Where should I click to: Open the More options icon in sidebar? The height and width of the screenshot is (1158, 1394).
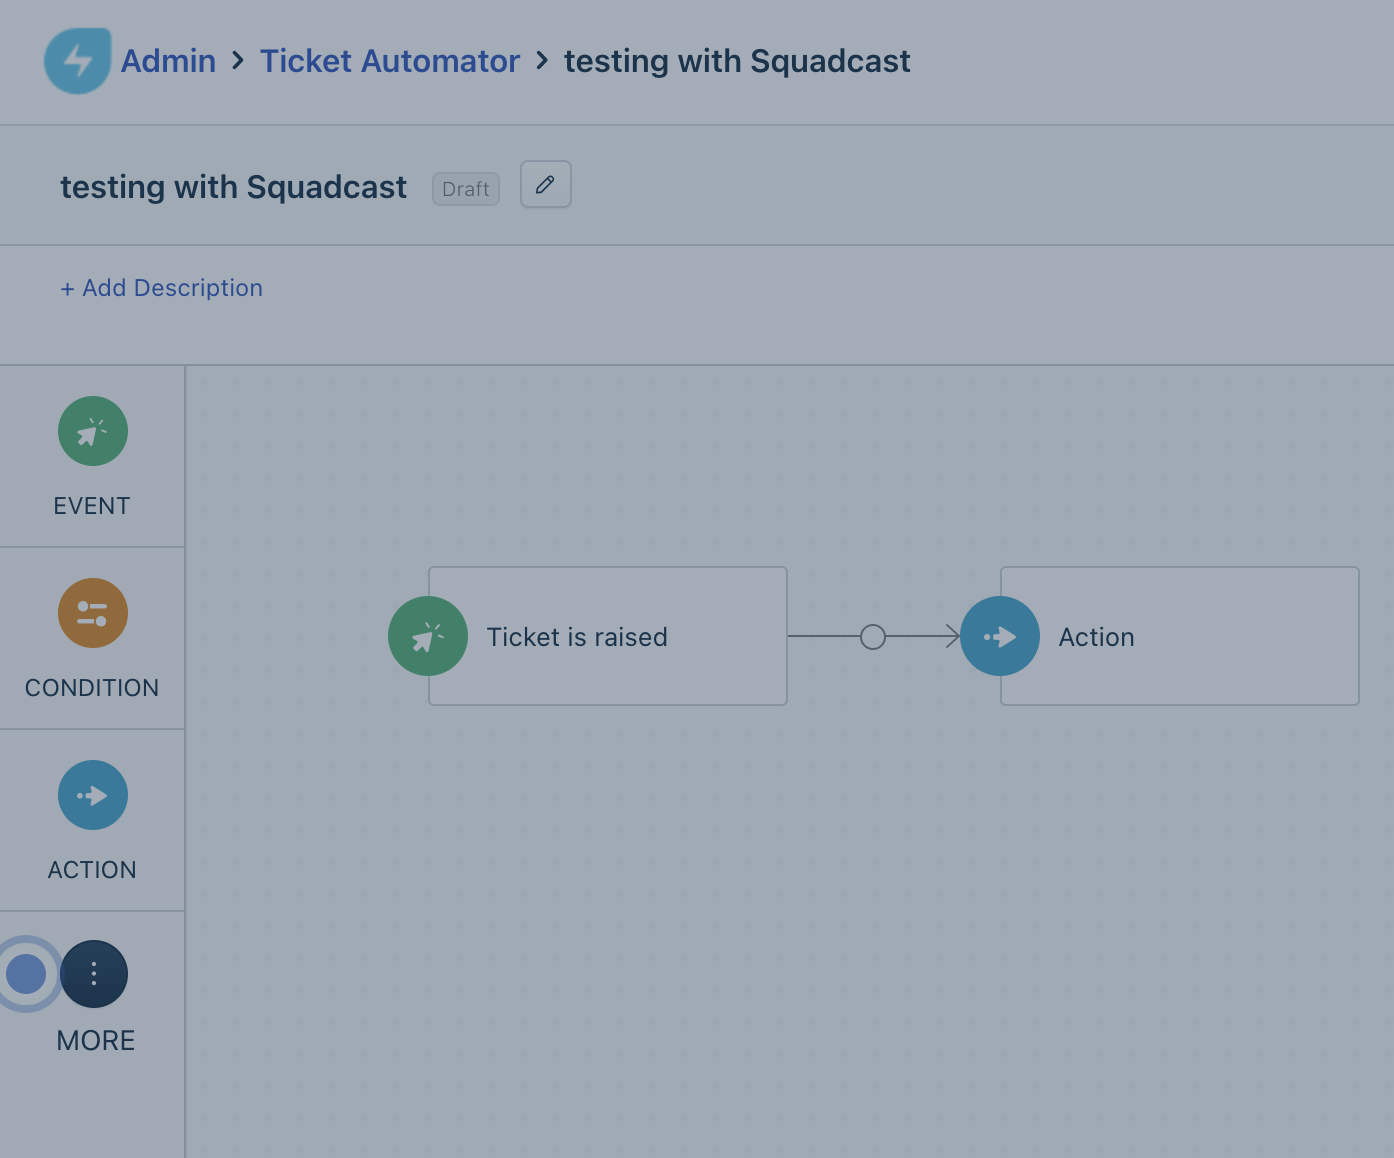(93, 973)
